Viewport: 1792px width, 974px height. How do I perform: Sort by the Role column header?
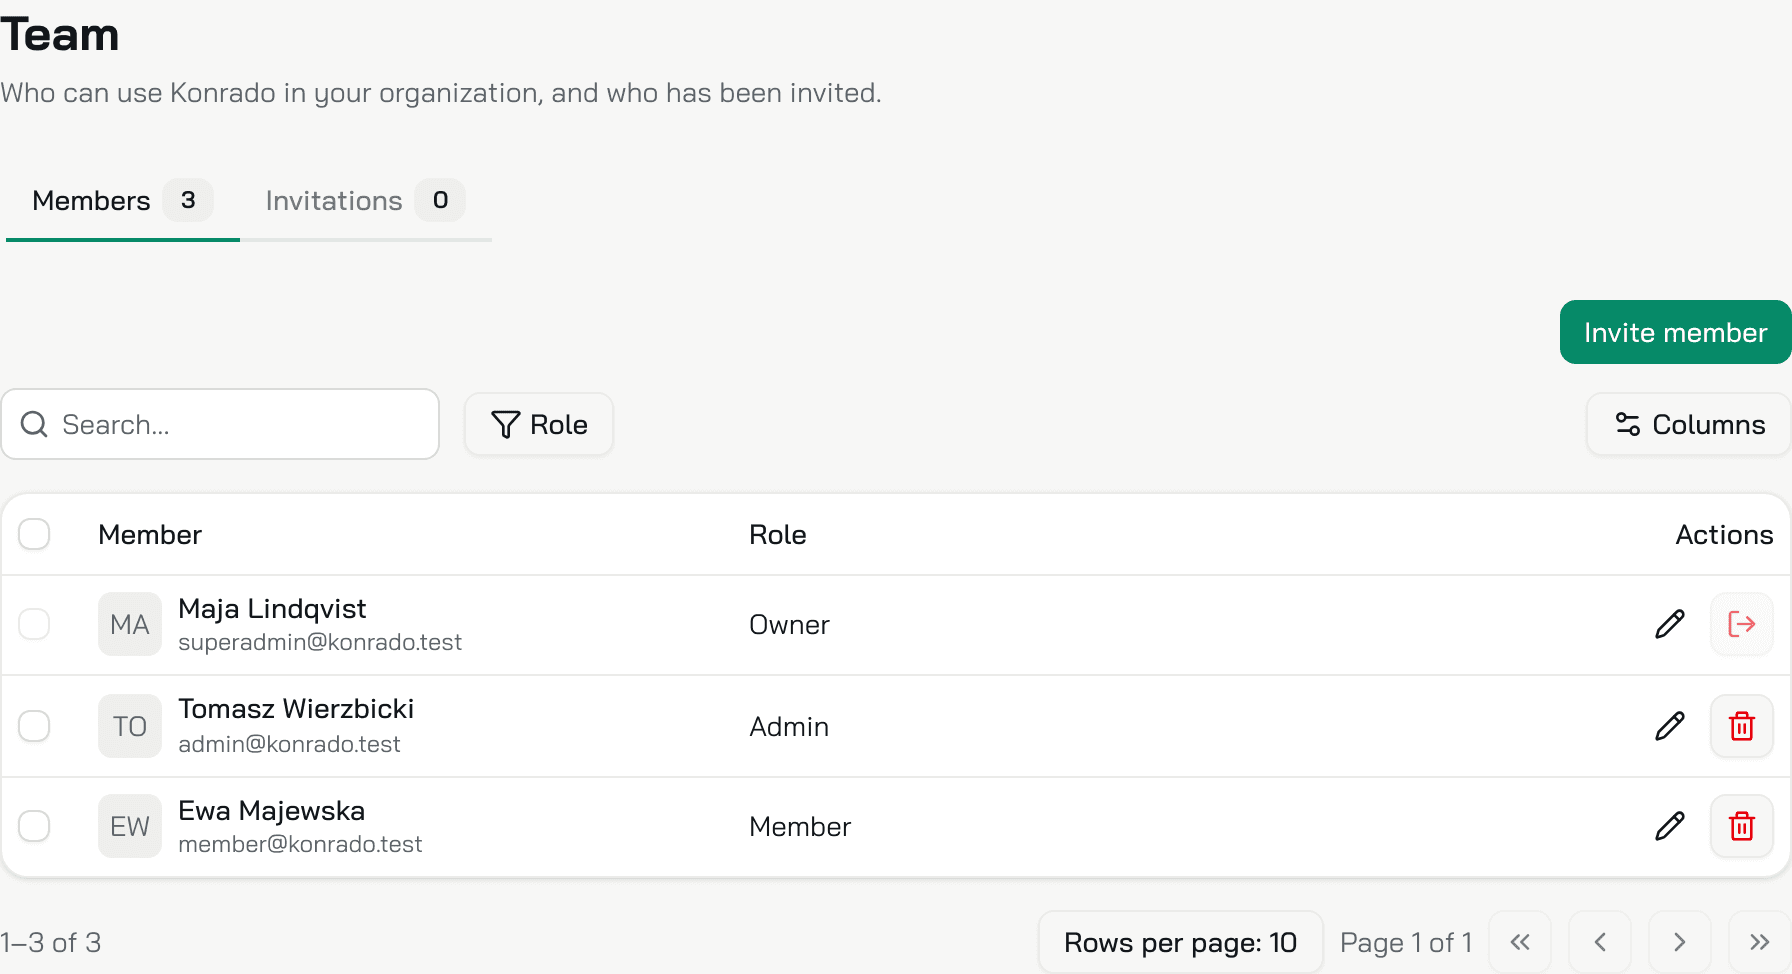pyautogui.click(x=778, y=535)
